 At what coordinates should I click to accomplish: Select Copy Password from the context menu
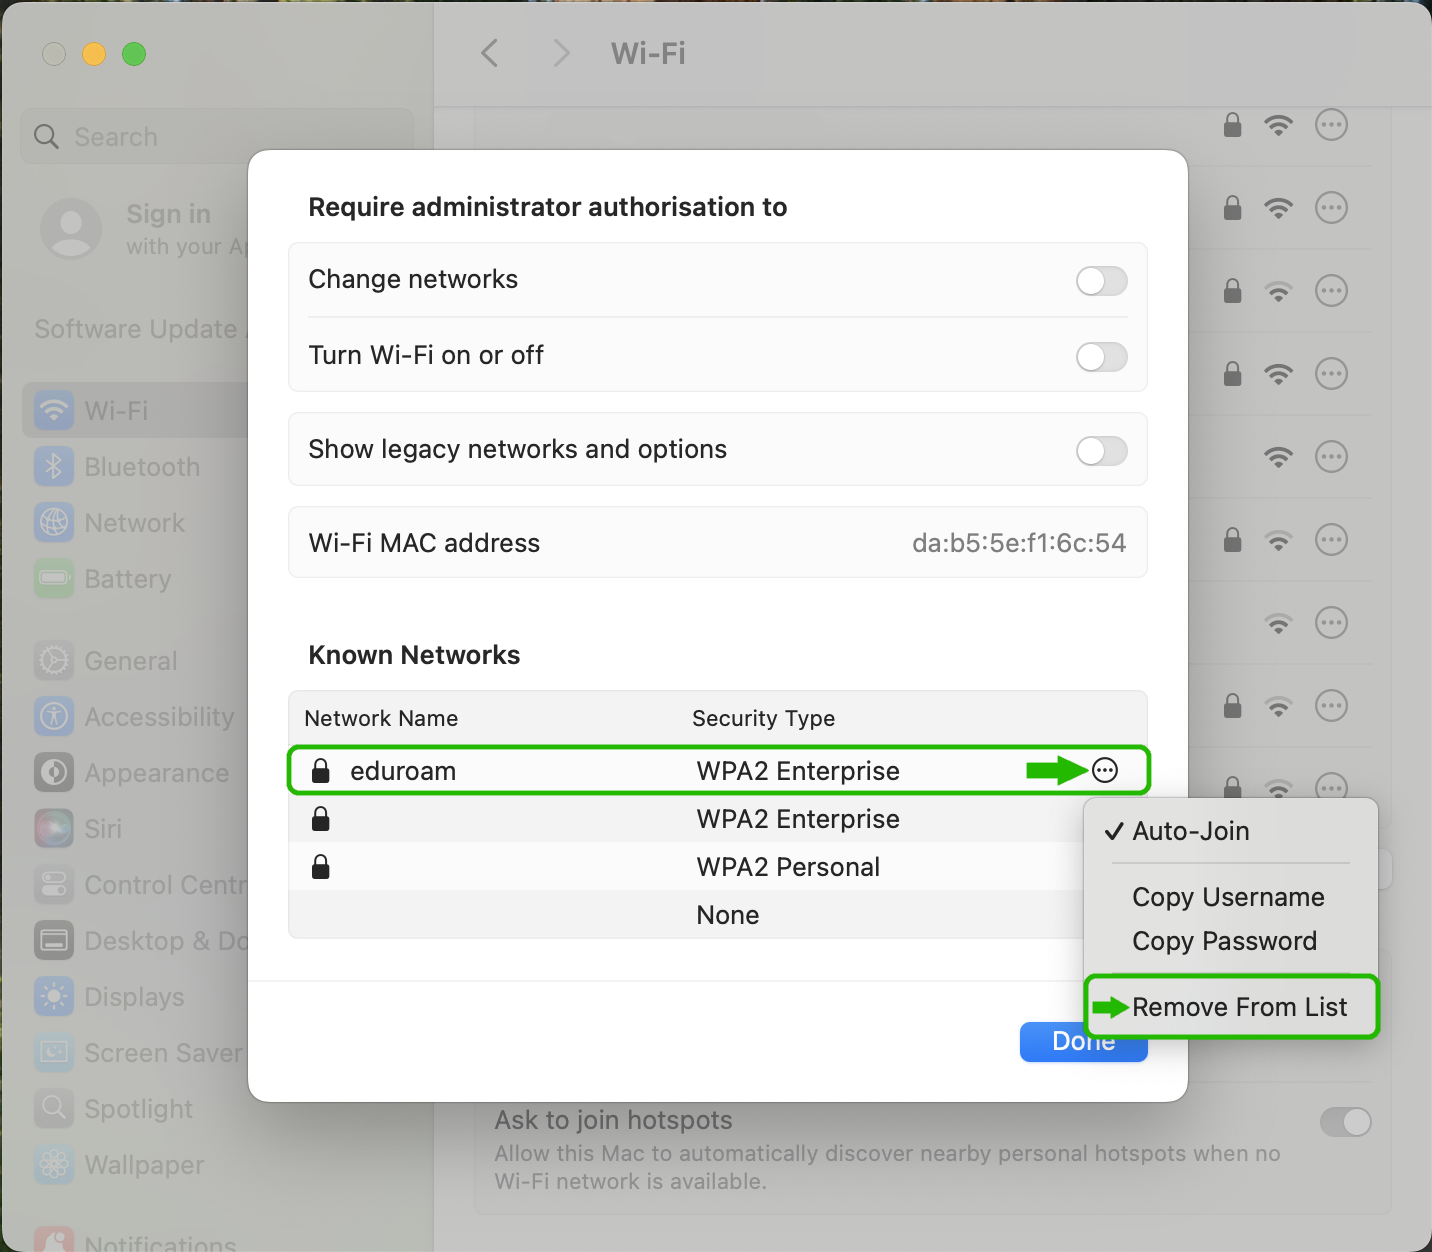[x=1224, y=941]
